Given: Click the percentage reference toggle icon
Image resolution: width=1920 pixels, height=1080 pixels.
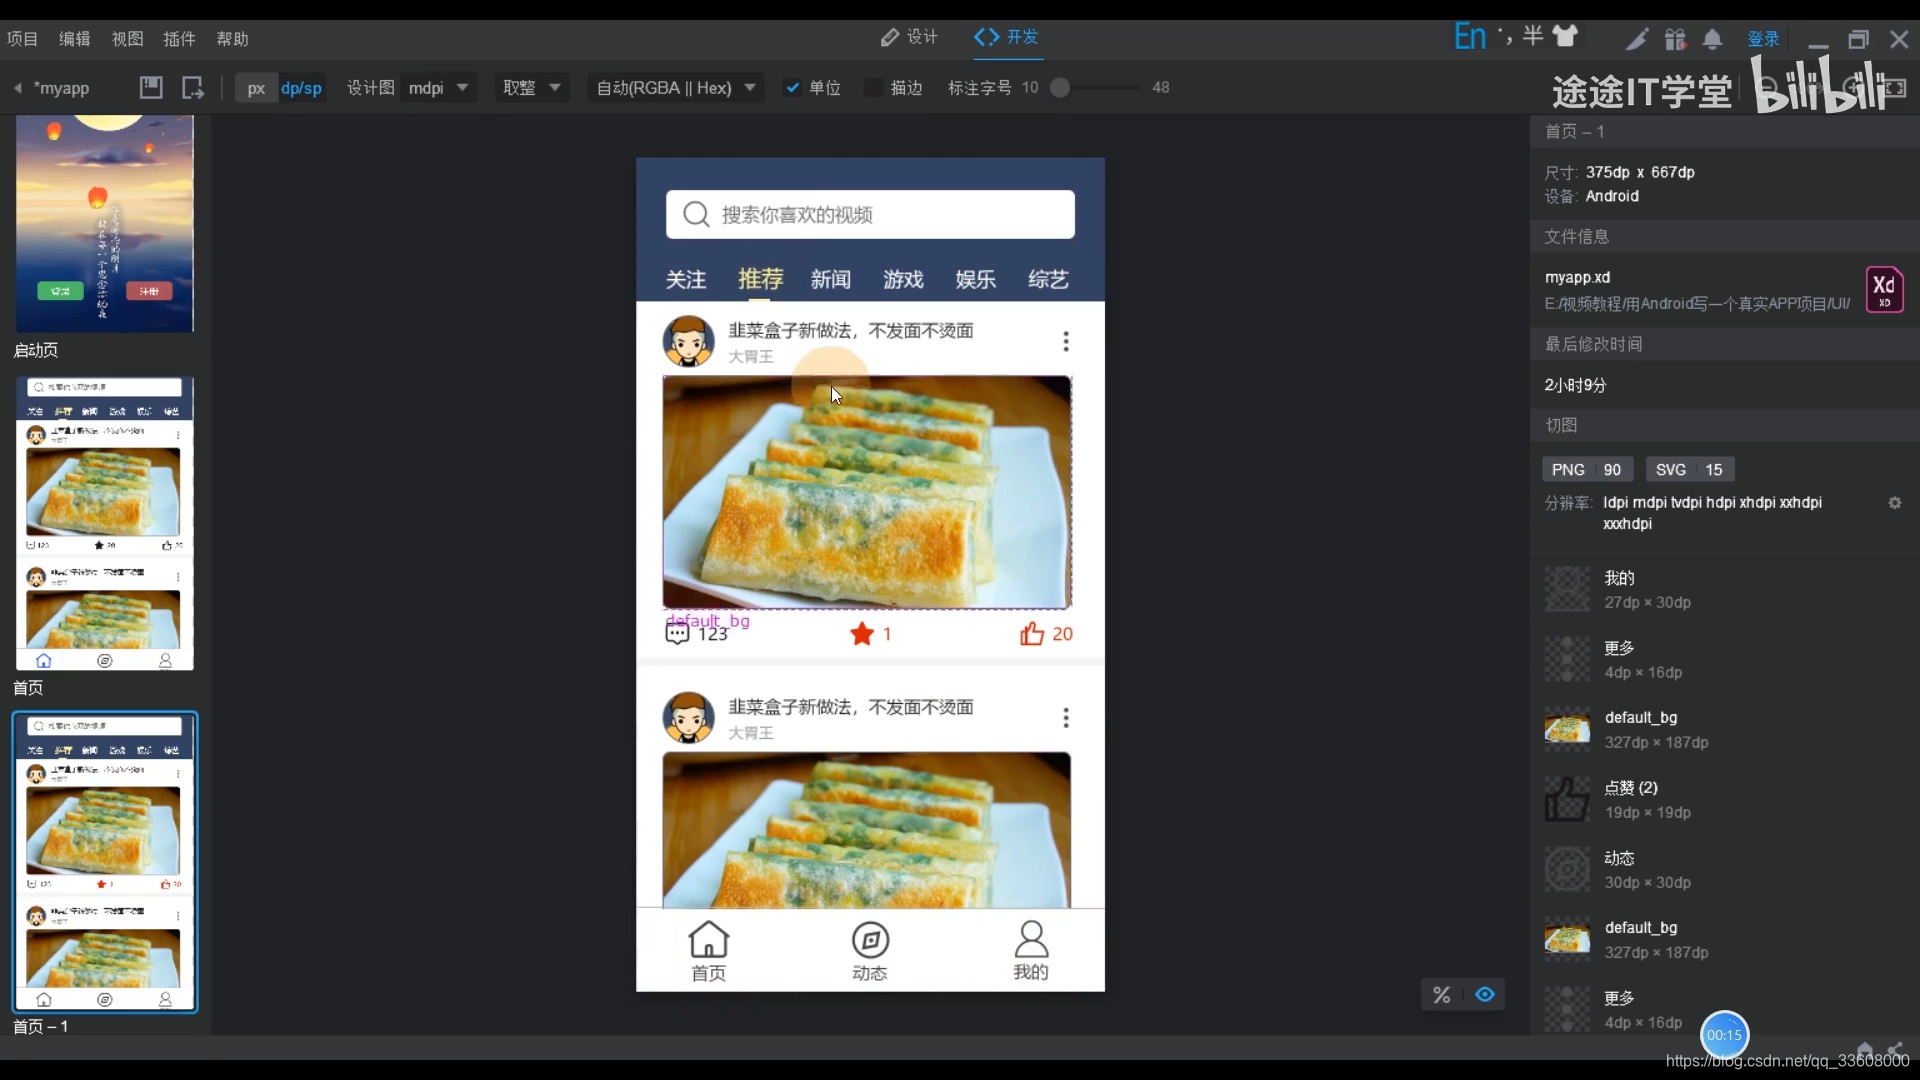Looking at the screenshot, I should coord(1441,995).
